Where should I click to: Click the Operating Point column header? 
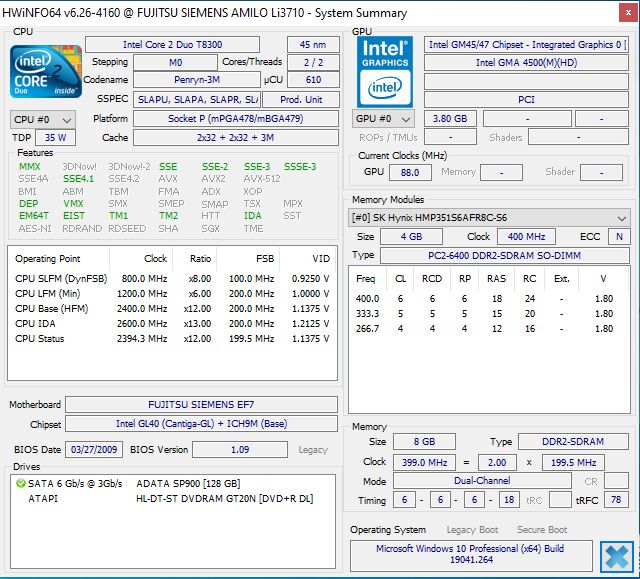59,259
